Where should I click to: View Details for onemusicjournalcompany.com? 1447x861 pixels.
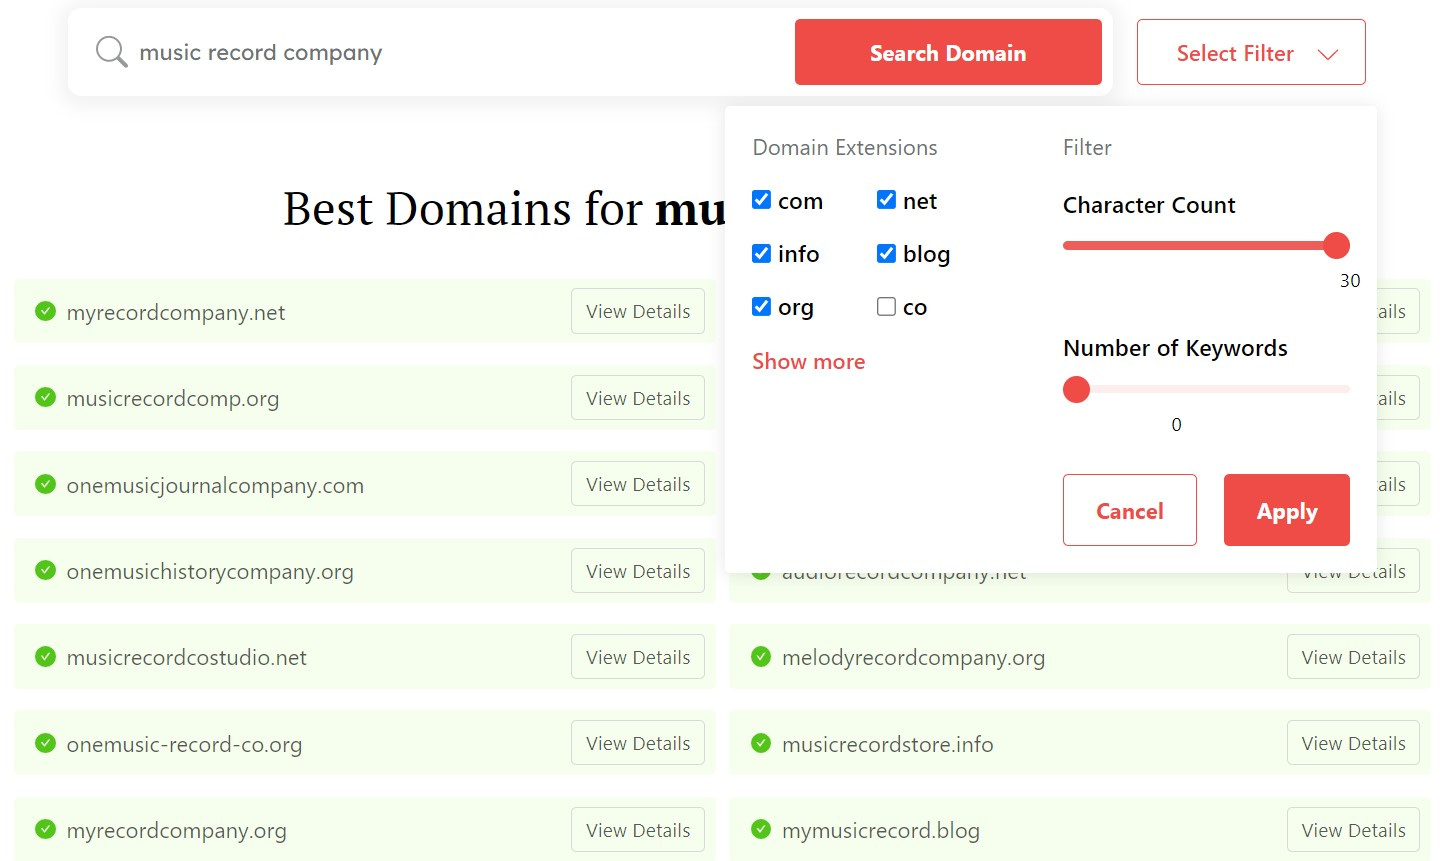coord(638,484)
